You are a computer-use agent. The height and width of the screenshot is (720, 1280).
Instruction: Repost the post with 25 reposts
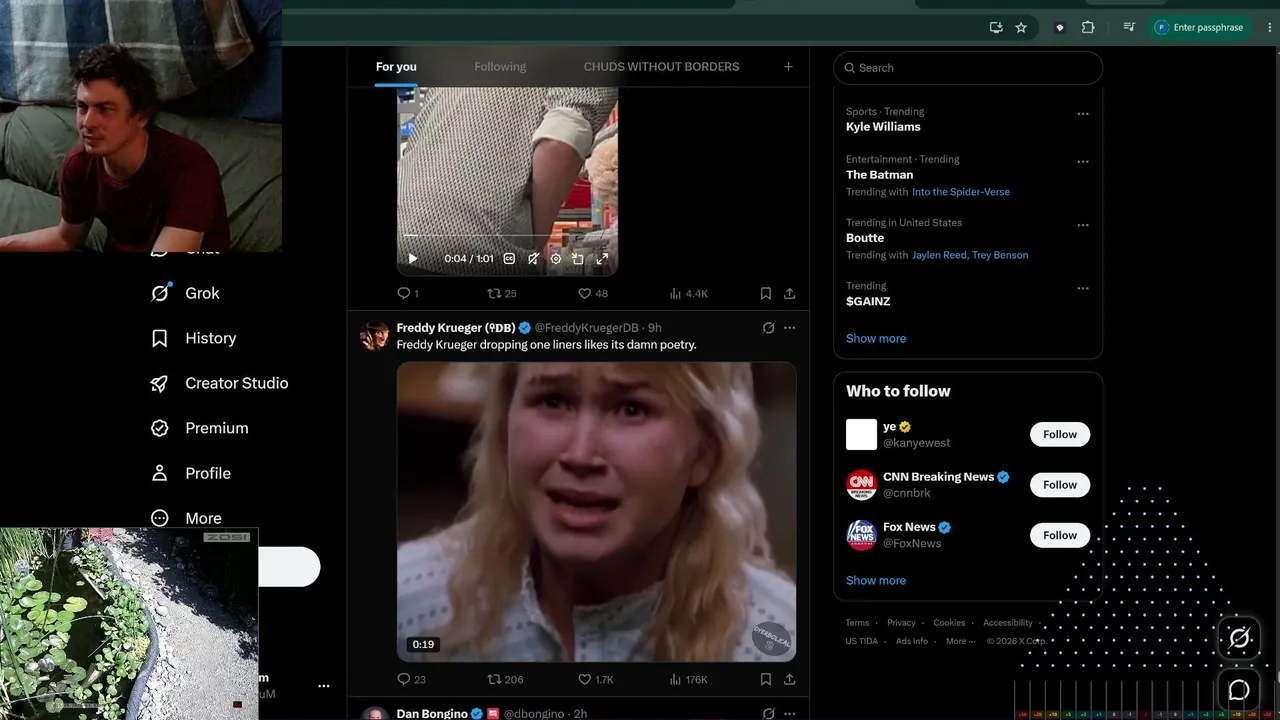pyautogui.click(x=502, y=293)
